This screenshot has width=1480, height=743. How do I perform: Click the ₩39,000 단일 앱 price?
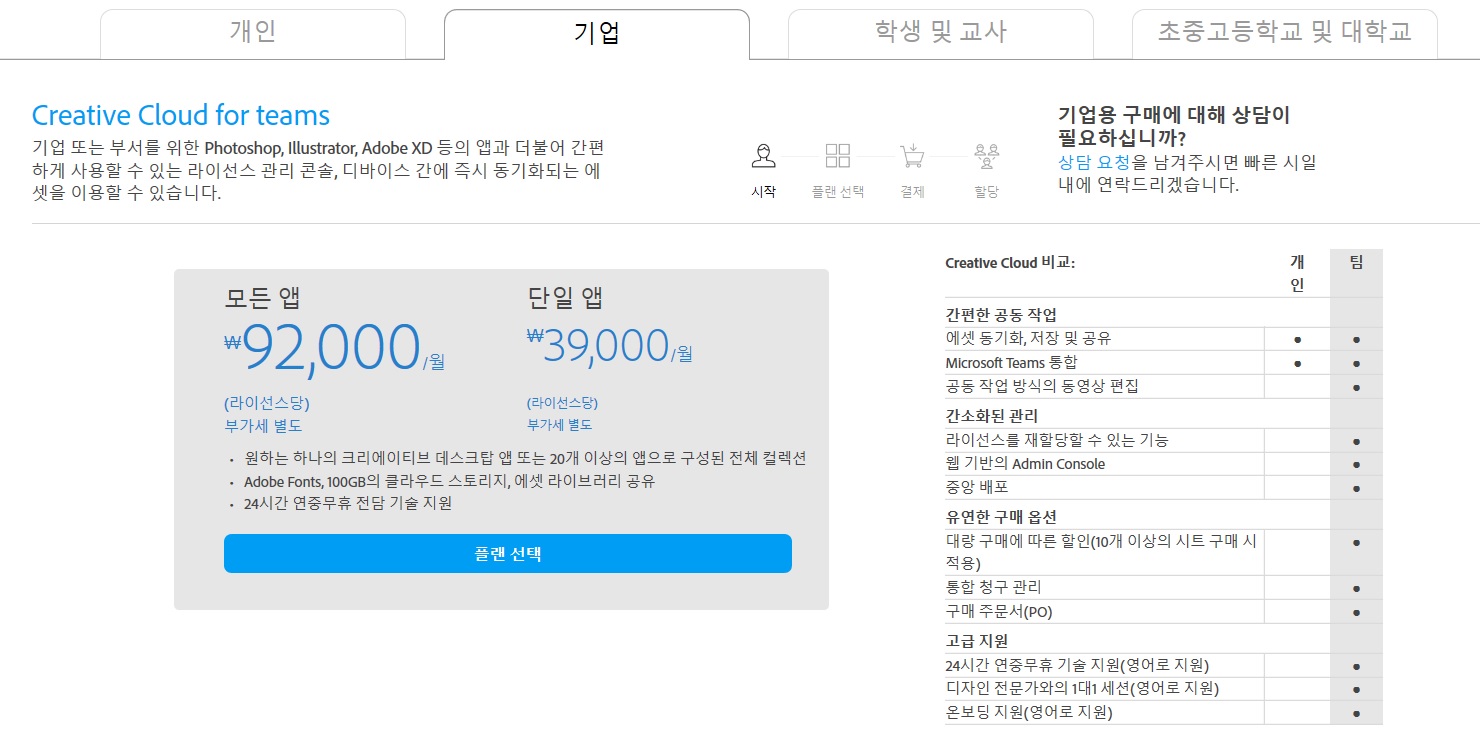(x=609, y=346)
